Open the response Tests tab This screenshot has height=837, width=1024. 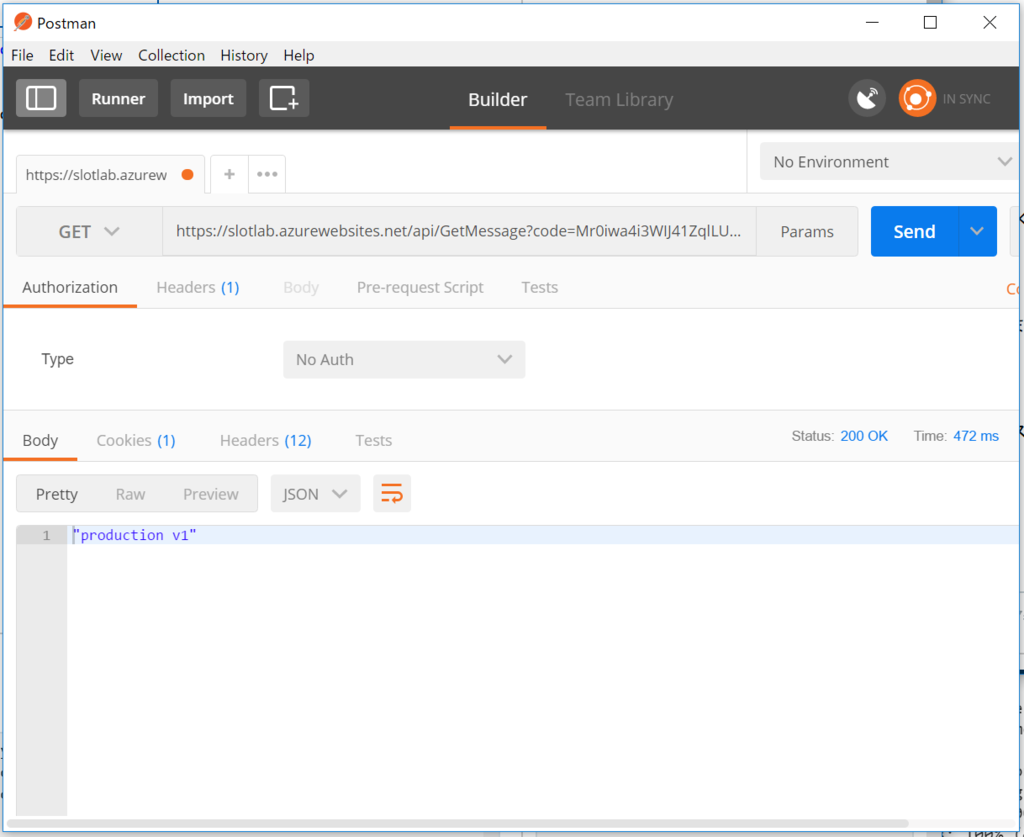click(374, 441)
